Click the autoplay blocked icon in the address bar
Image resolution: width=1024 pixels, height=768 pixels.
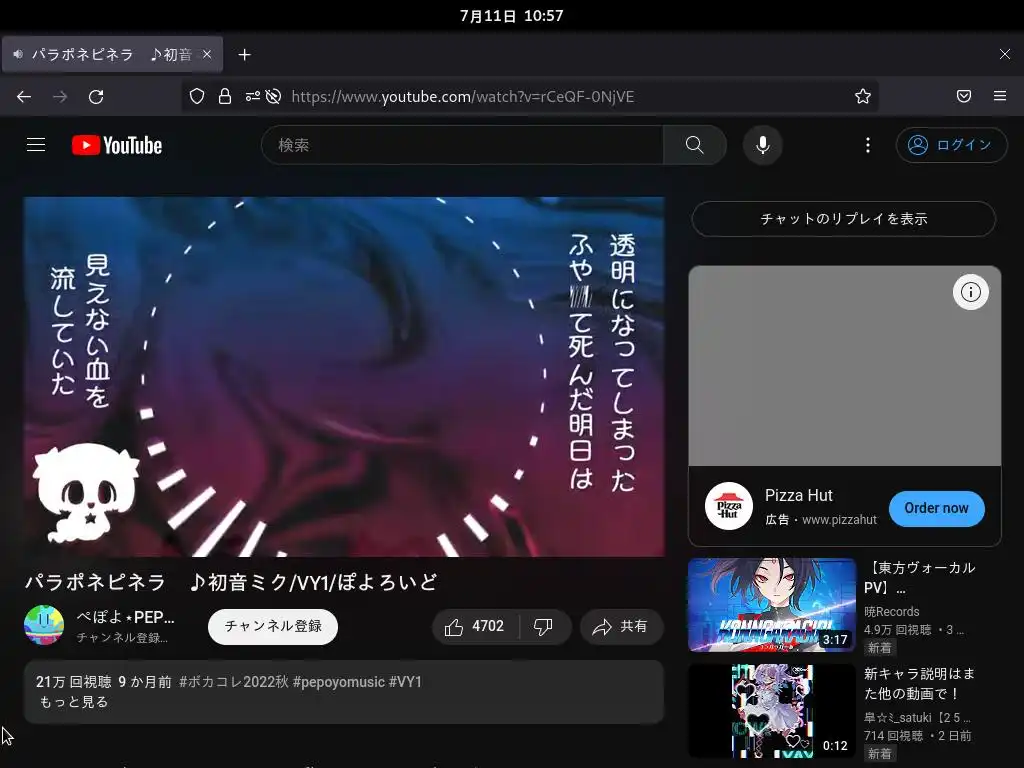coord(274,97)
